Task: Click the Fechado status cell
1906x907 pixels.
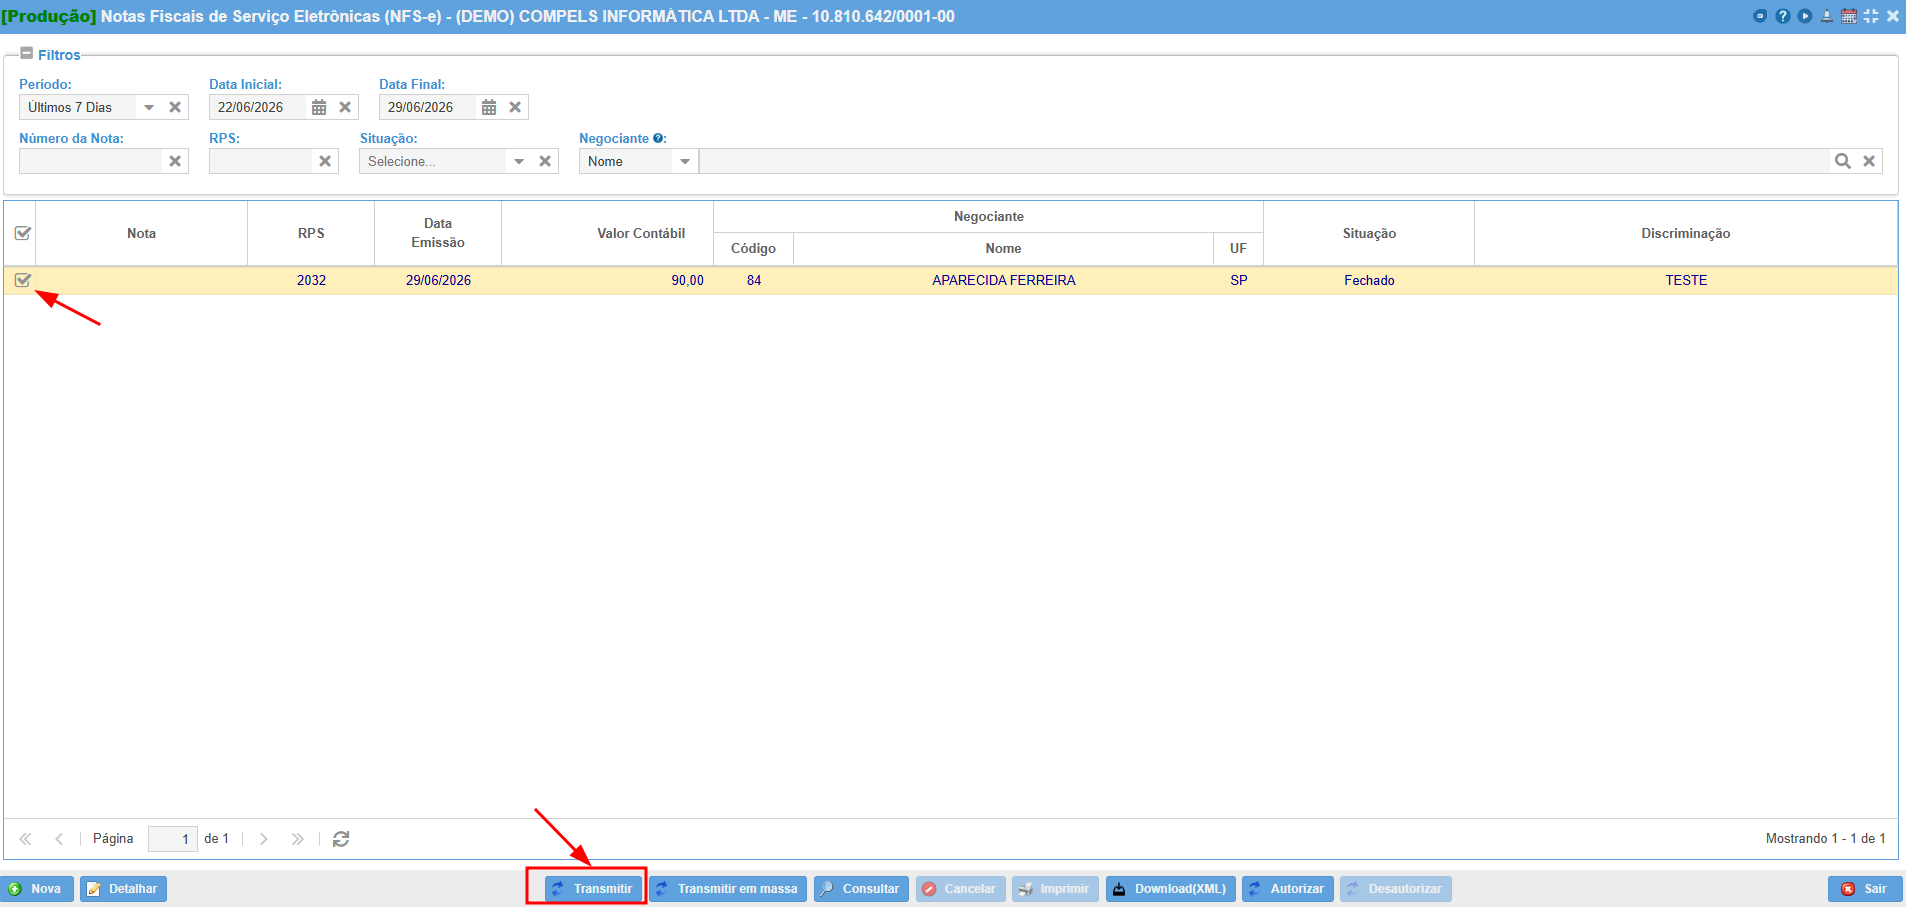Action: 1369,280
